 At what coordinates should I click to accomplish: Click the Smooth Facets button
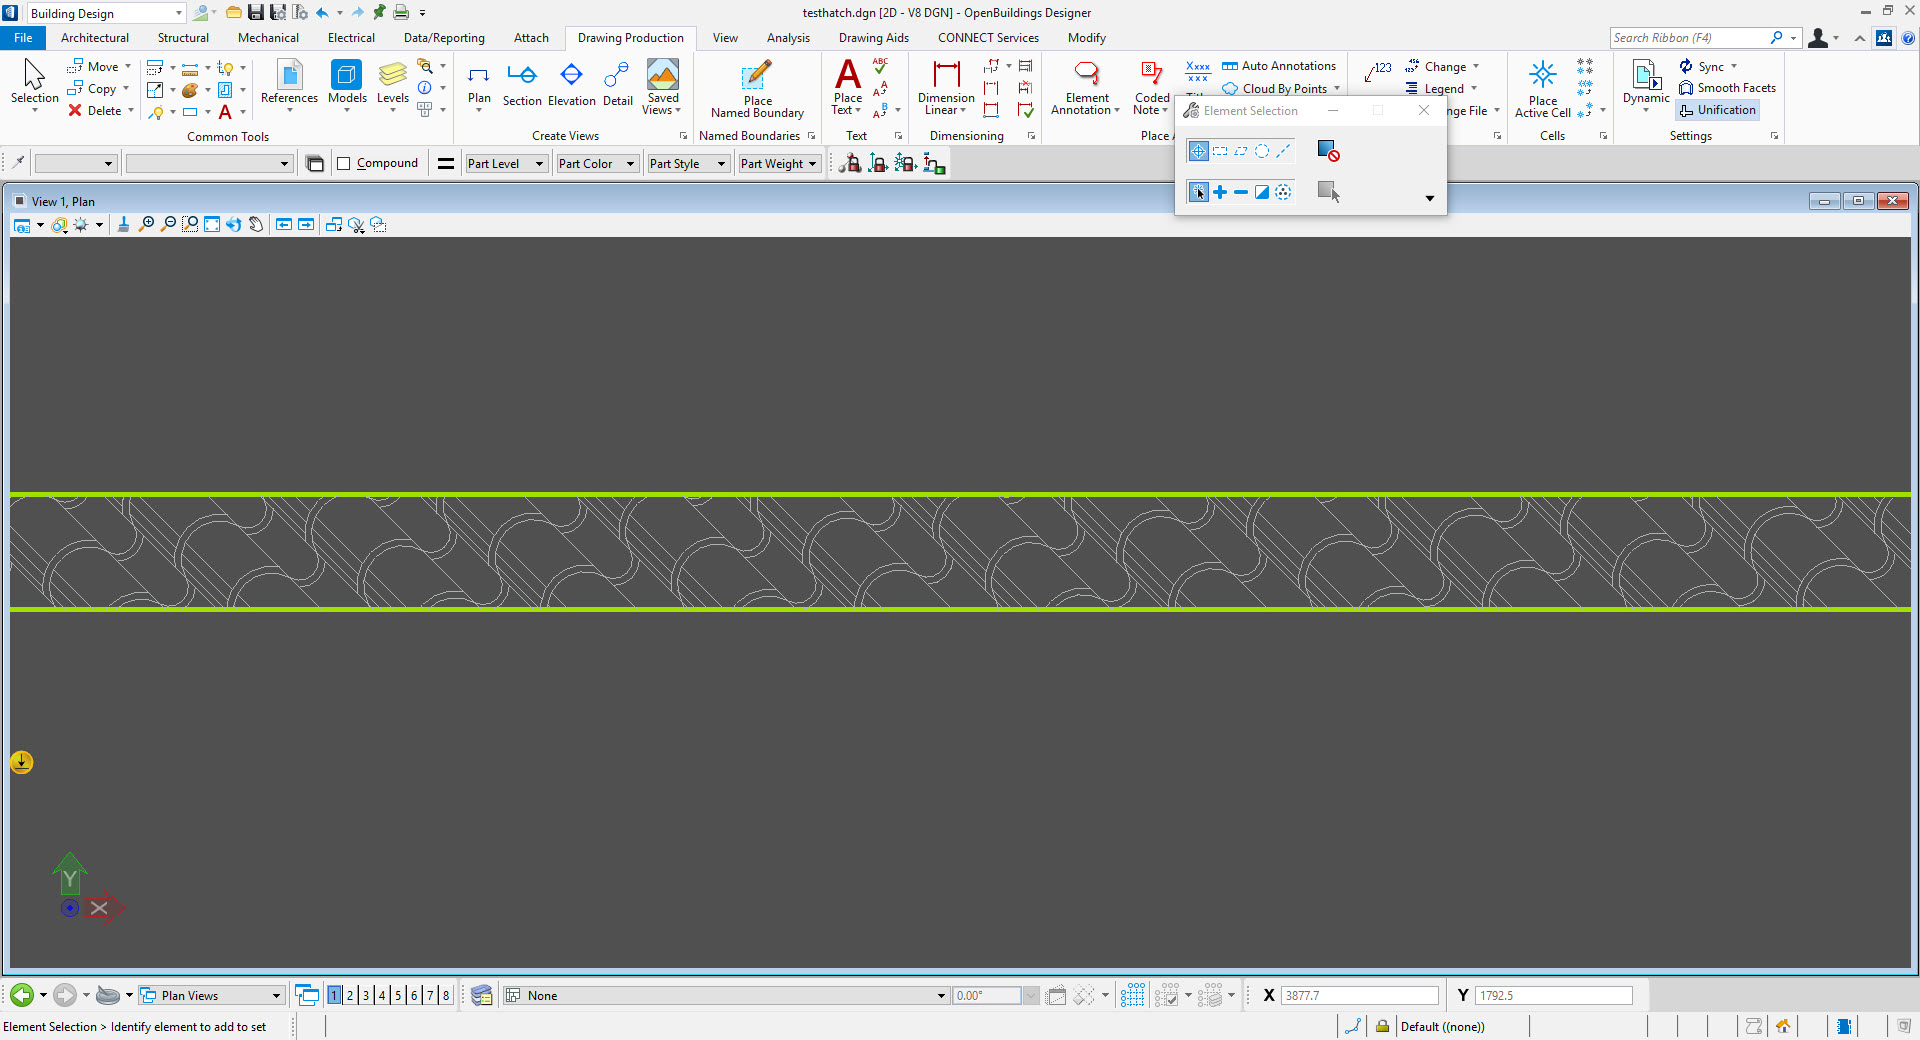pyautogui.click(x=1727, y=88)
